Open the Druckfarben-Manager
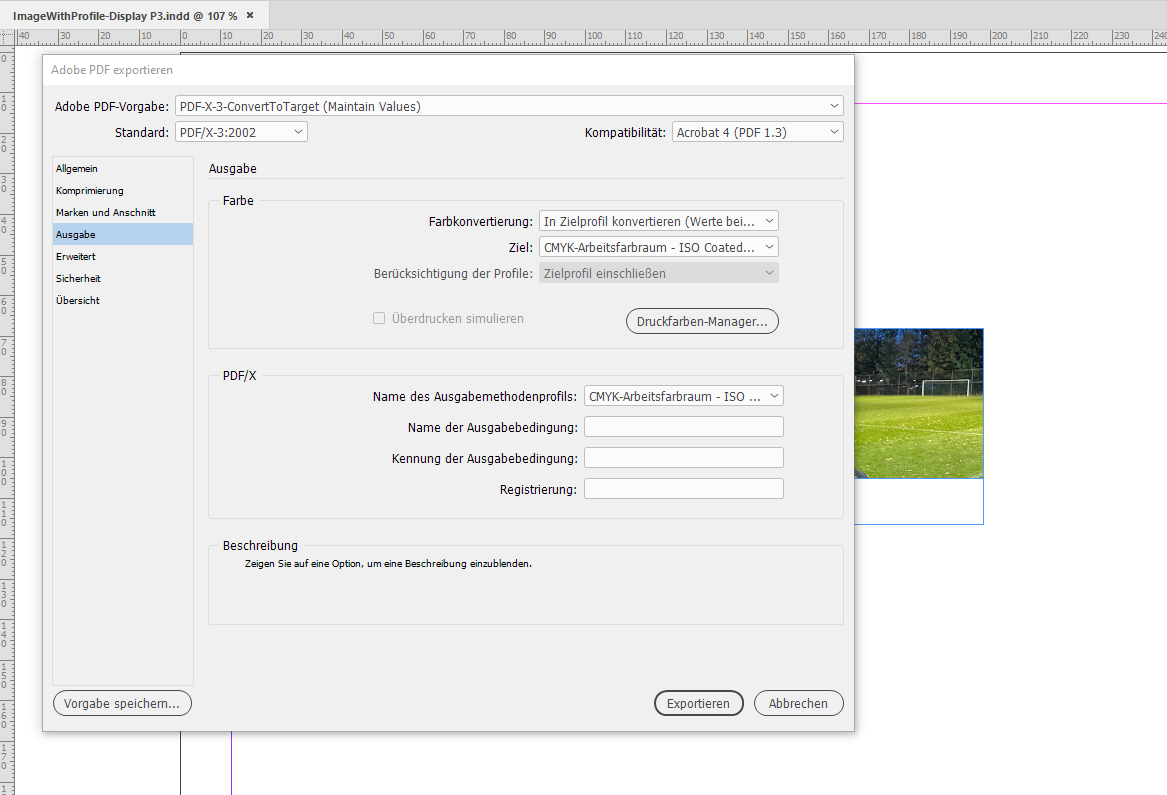Viewport: 1167px width, 795px height. point(701,321)
